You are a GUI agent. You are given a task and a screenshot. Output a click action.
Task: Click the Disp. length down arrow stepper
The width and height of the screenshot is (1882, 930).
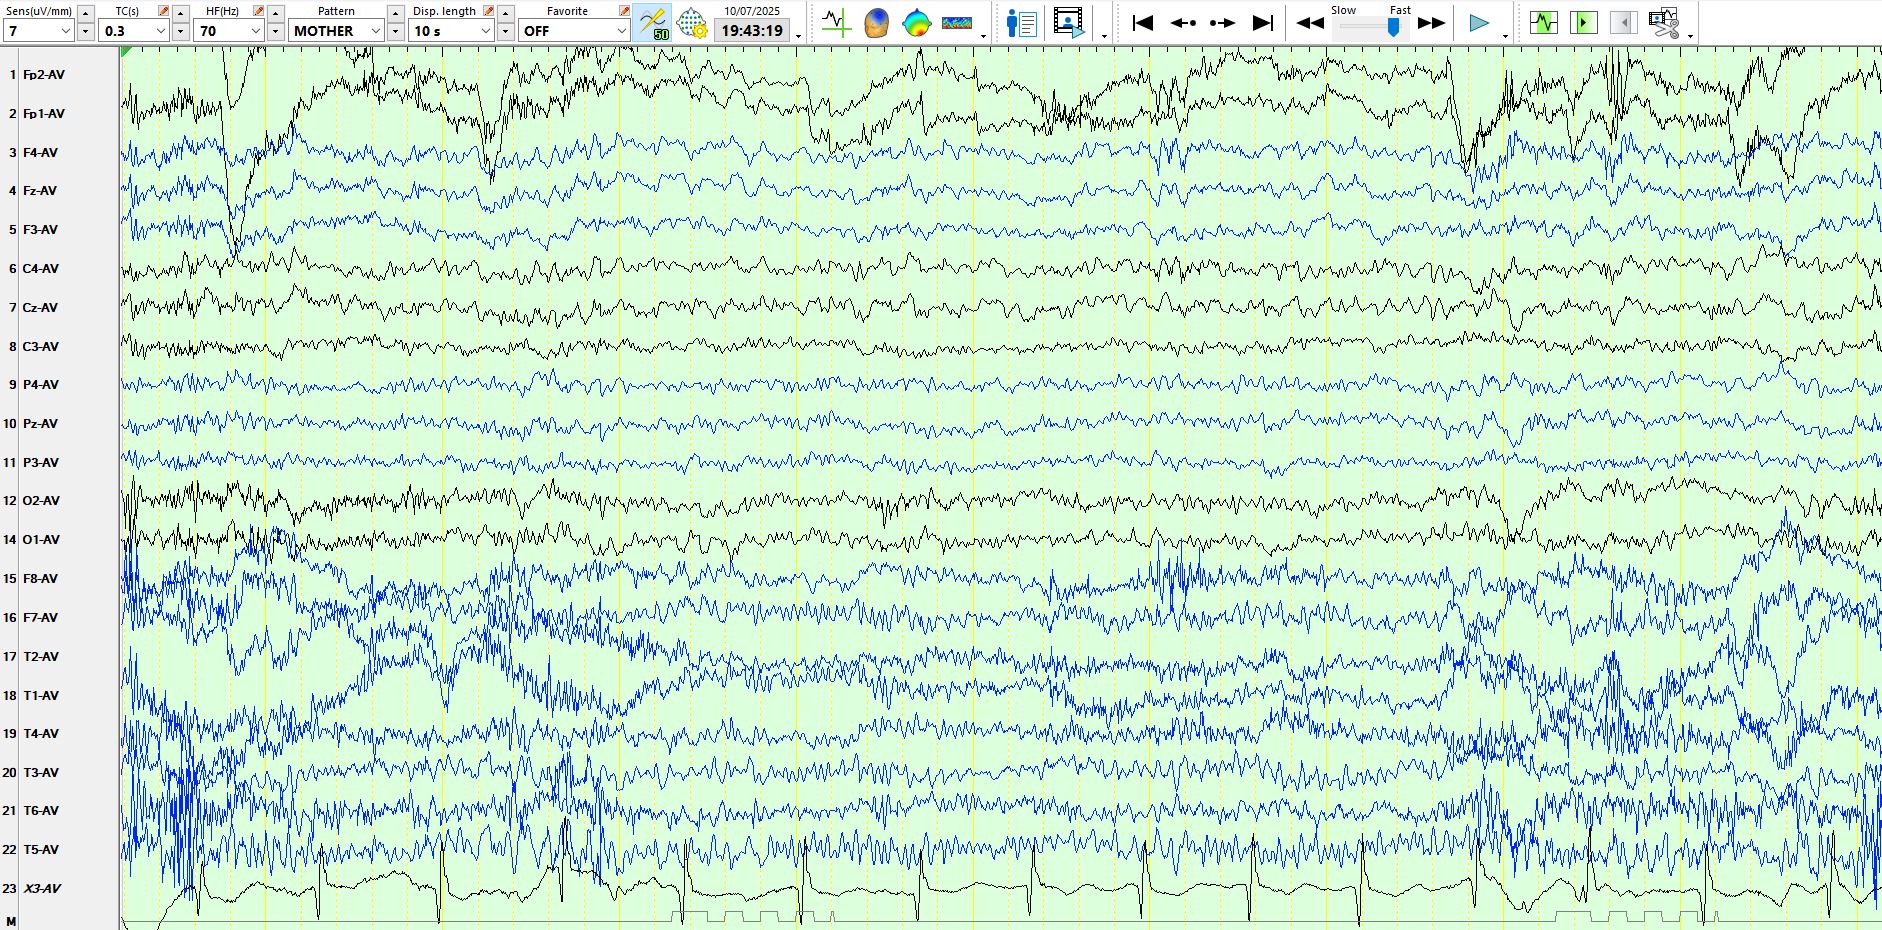(x=506, y=31)
